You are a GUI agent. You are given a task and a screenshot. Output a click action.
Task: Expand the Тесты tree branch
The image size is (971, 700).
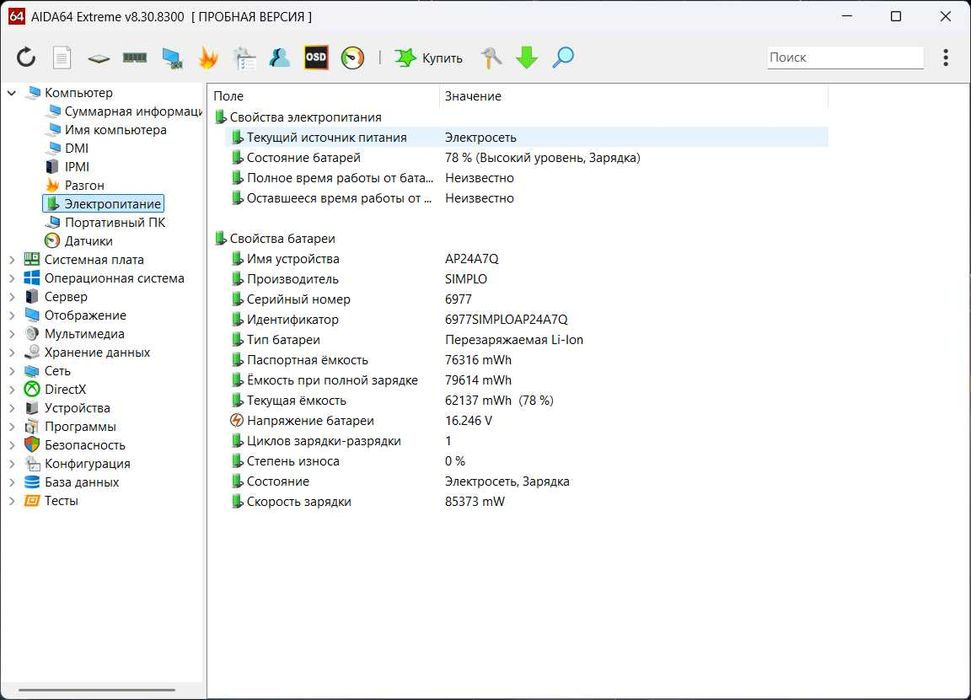(x=12, y=501)
